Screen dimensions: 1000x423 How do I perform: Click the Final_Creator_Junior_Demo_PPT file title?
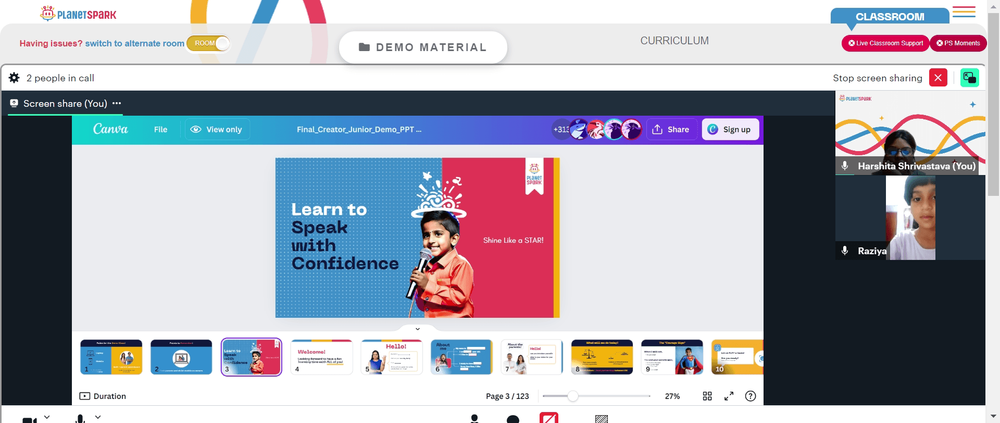coord(359,130)
